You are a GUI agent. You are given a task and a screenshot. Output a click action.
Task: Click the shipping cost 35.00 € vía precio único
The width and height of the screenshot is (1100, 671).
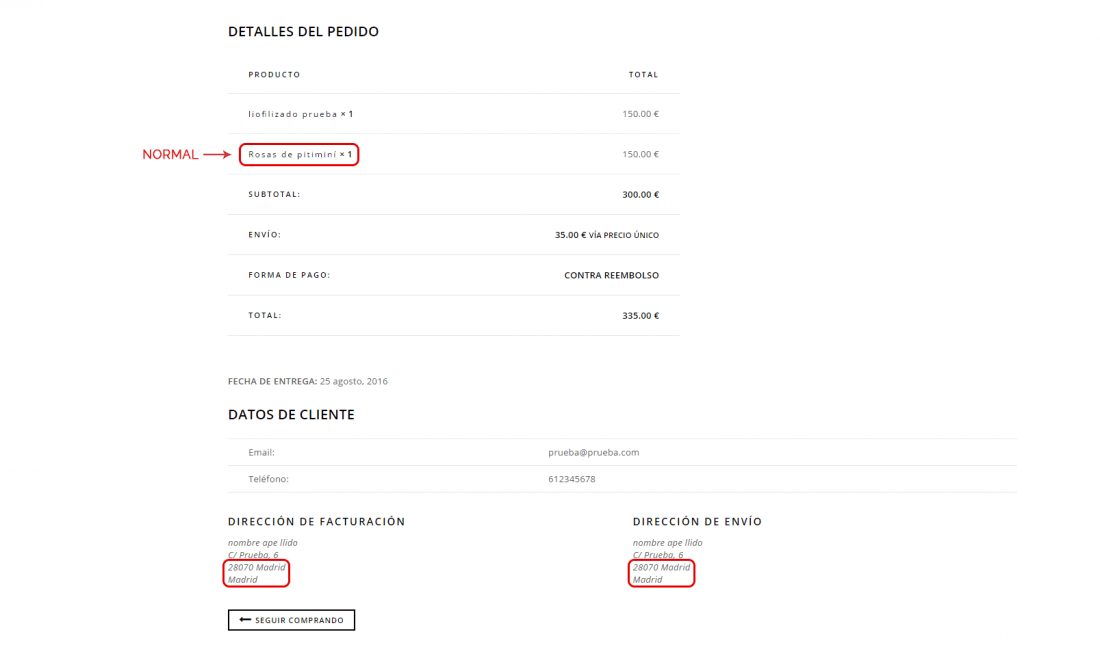(x=607, y=235)
